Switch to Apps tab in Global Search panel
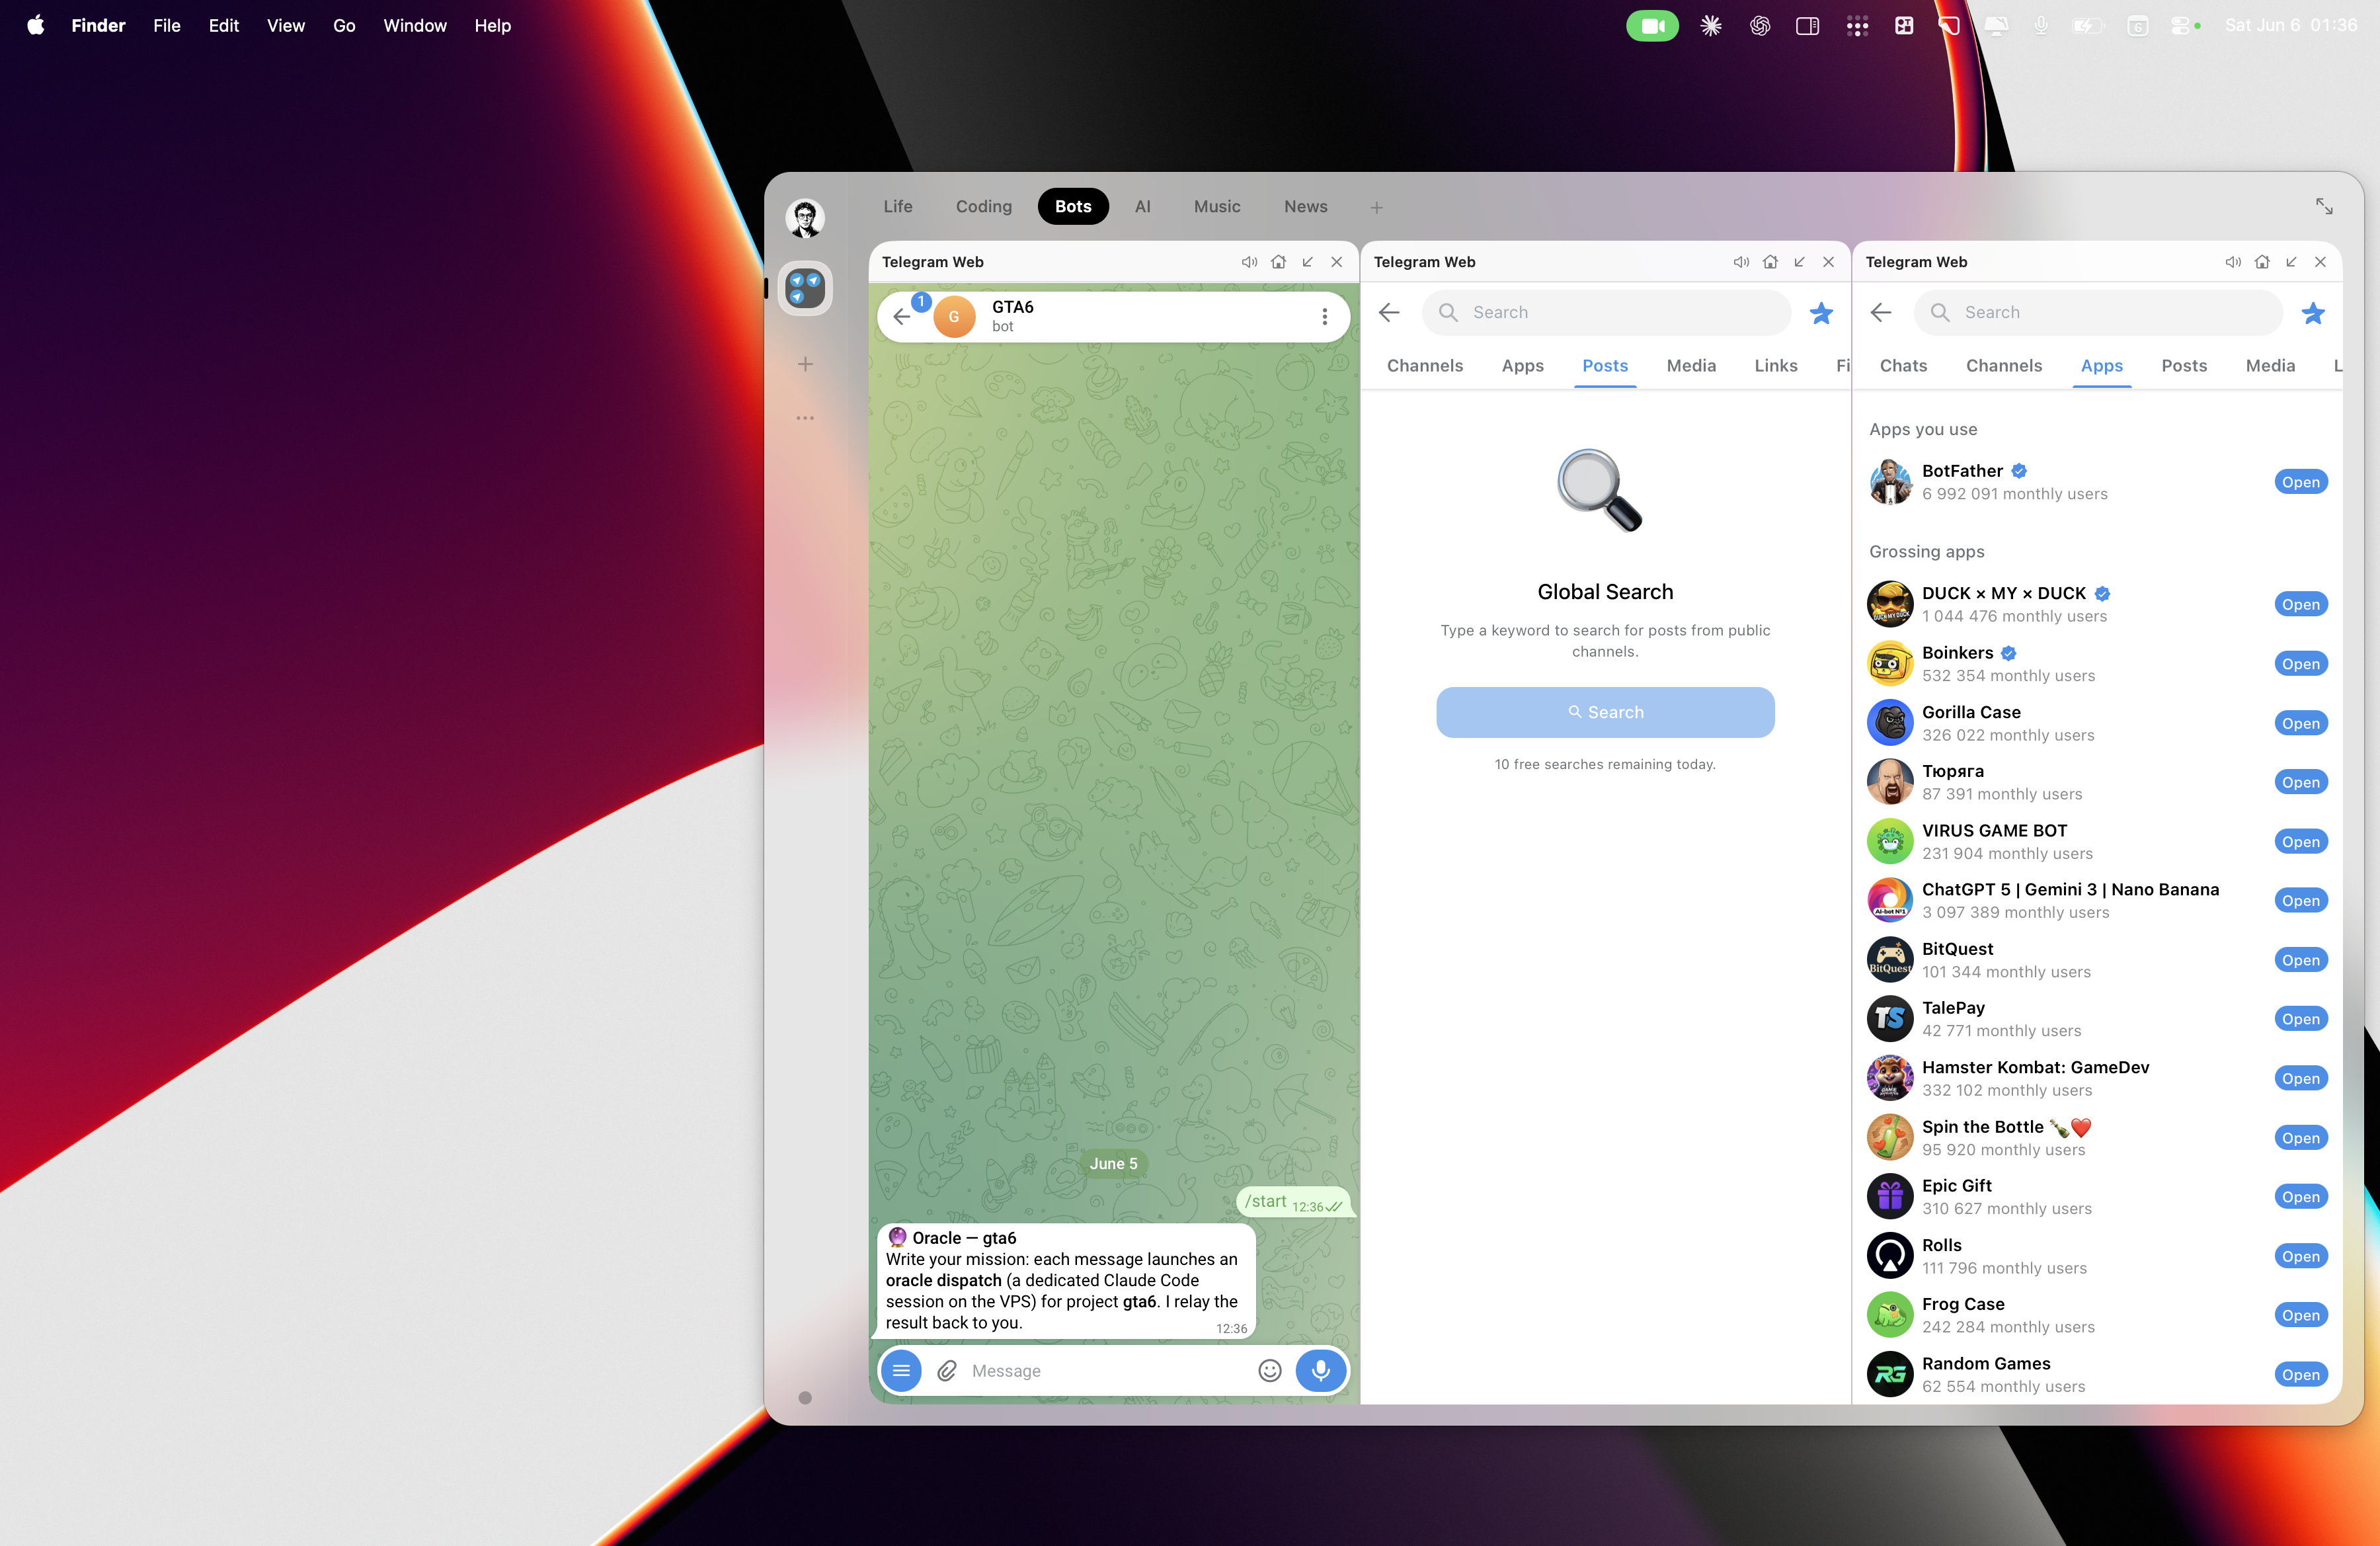 pyautogui.click(x=1522, y=366)
